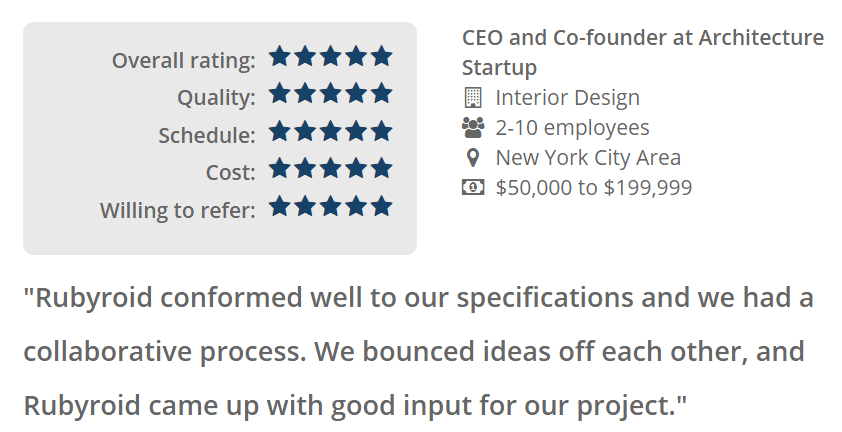Click the $50,000 to $199,999 budget text

[593, 188]
